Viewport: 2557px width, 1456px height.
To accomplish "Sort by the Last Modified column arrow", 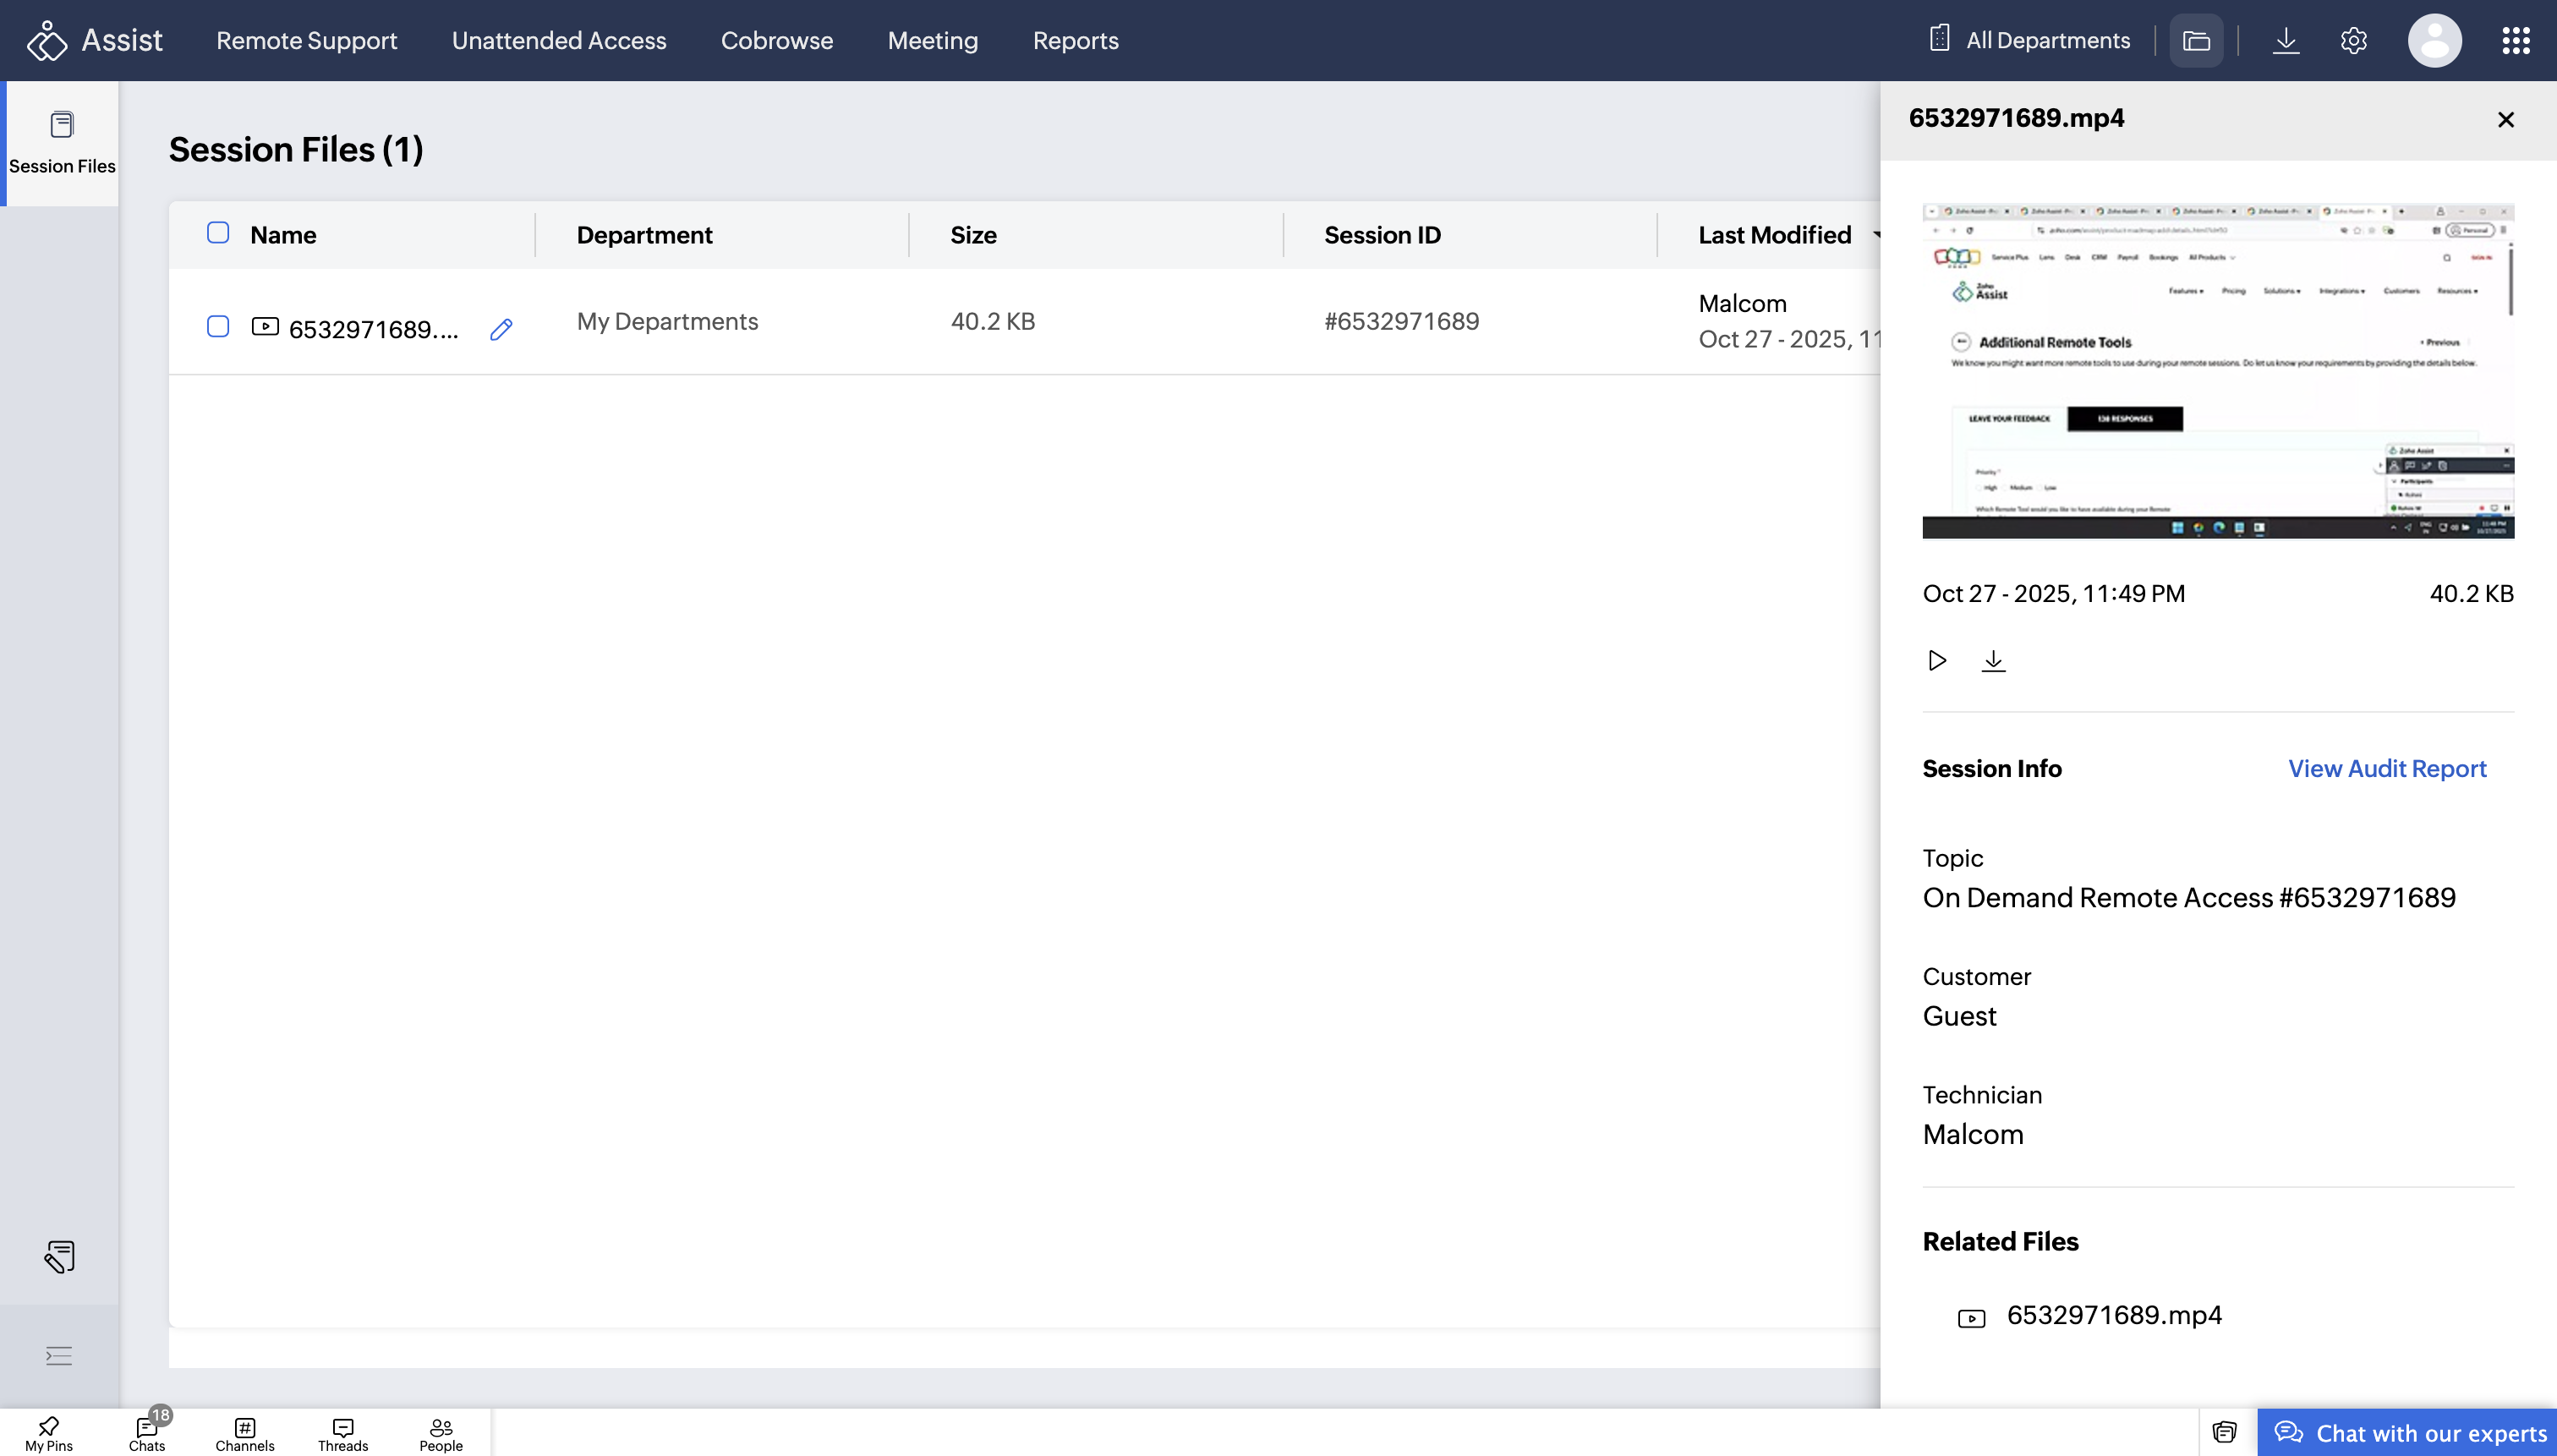I will 1876,235.
